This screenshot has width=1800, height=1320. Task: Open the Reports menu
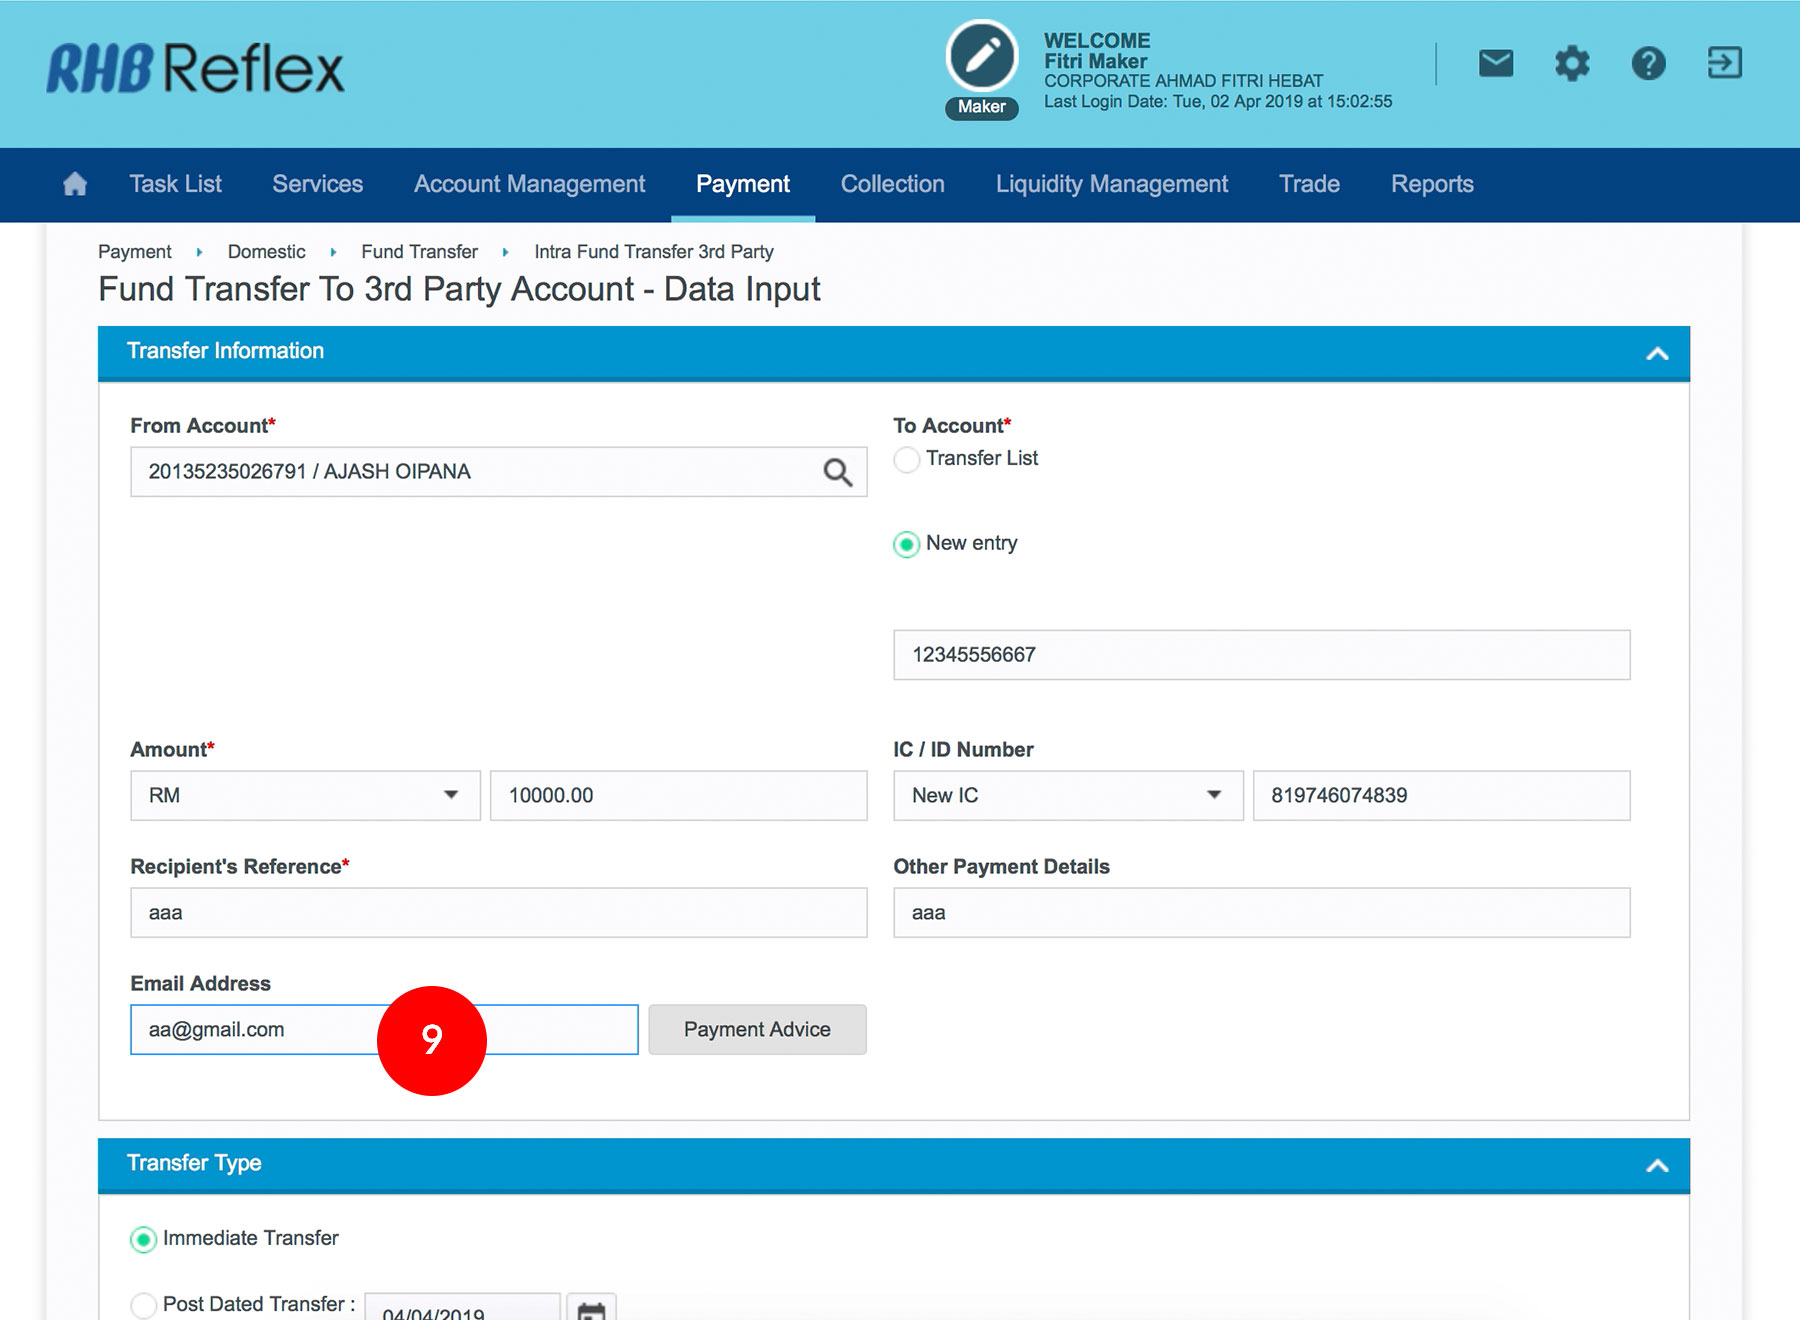coord(1431,184)
